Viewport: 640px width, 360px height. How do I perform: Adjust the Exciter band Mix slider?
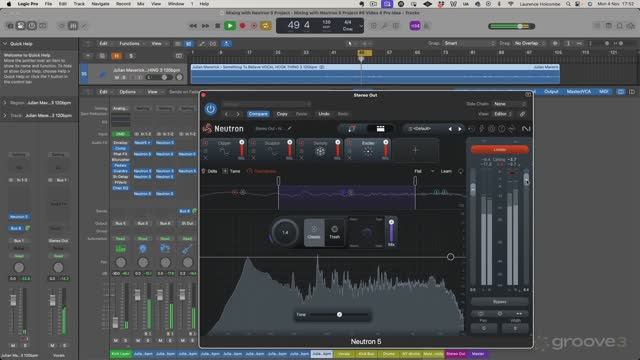pos(391,232)
